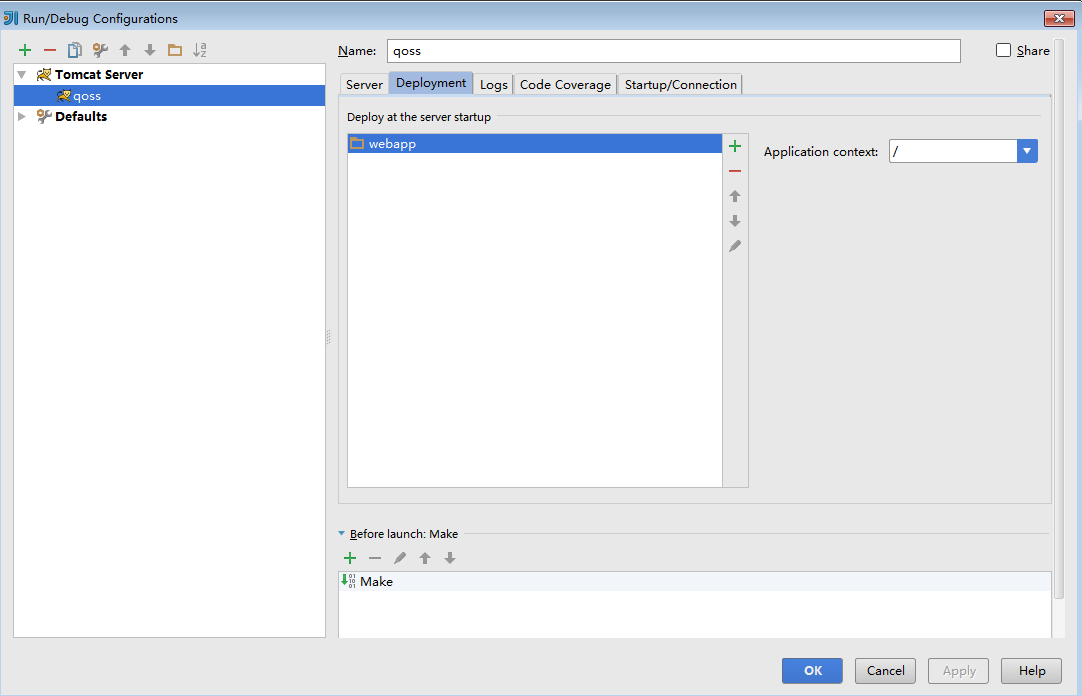The width and height of the screenshot is (1082, 696).
Task: Sort configurations alphabetically
Action: point(200,50)
